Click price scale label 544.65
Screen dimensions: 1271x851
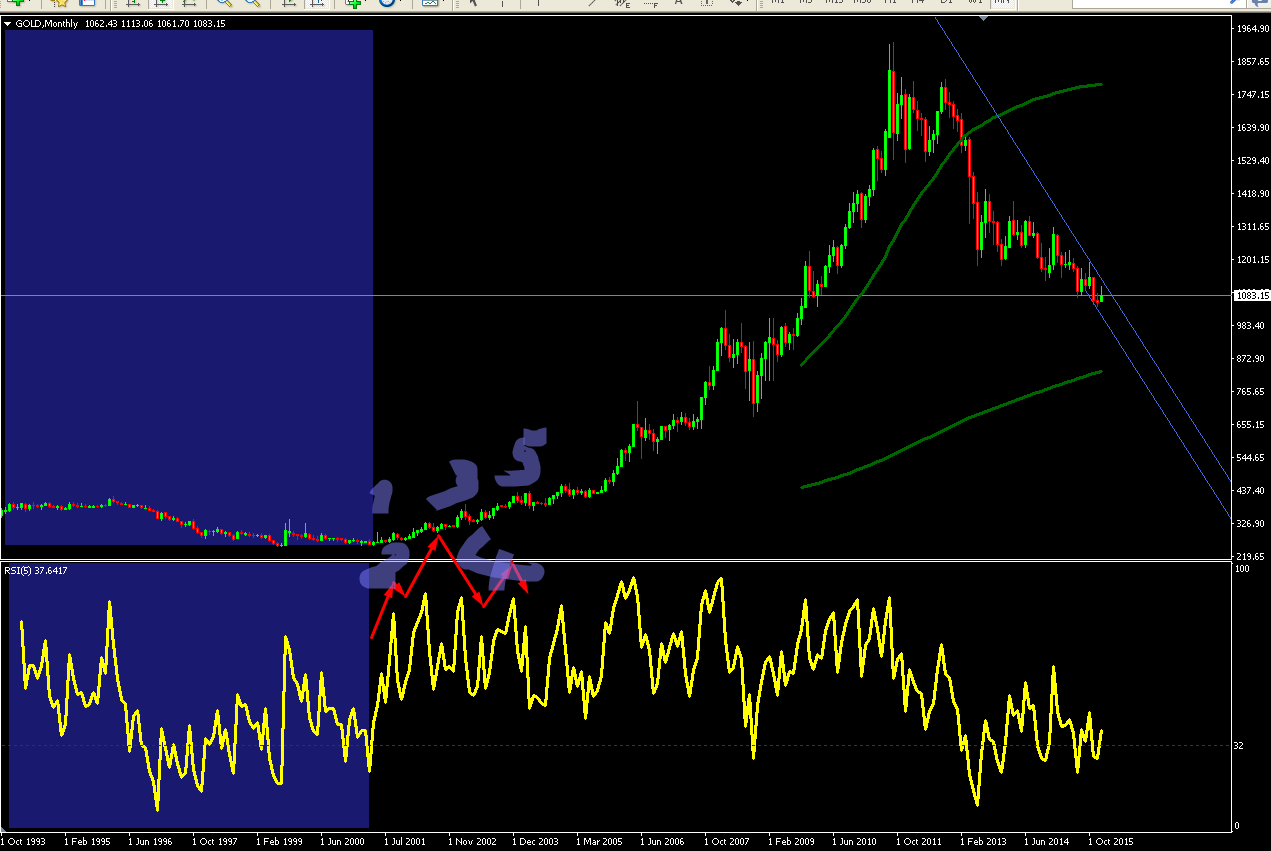coord(1250,457)
